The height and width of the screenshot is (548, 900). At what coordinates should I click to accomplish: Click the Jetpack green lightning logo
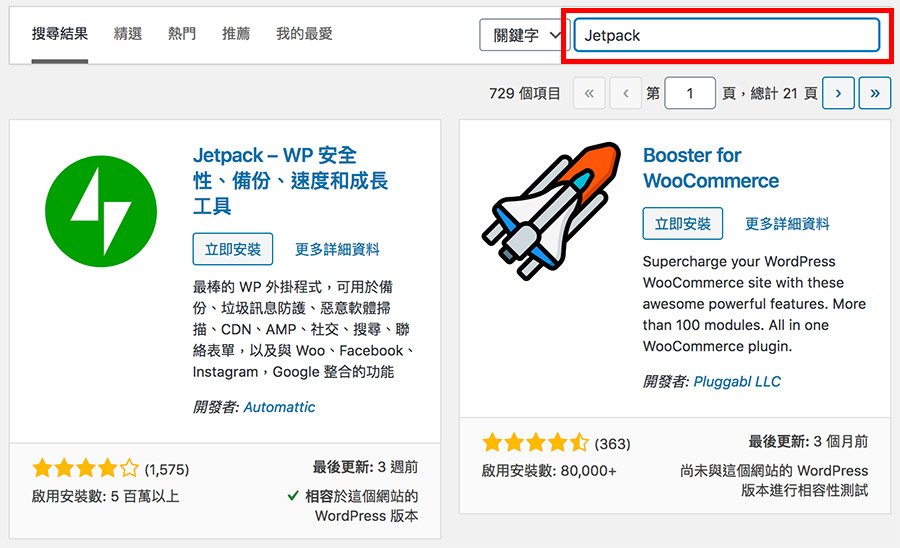[x=101, y=211]
